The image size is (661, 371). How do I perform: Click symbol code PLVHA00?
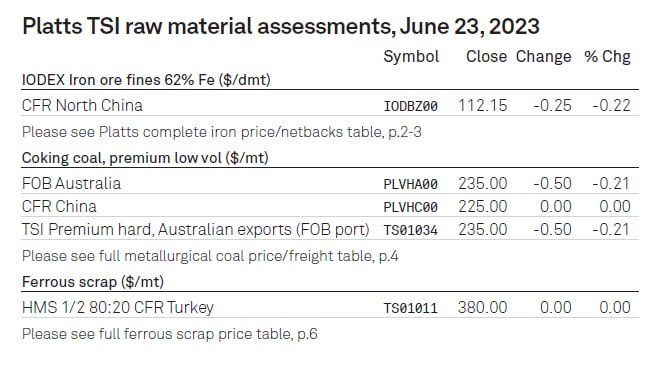click(x=411, y=184)
